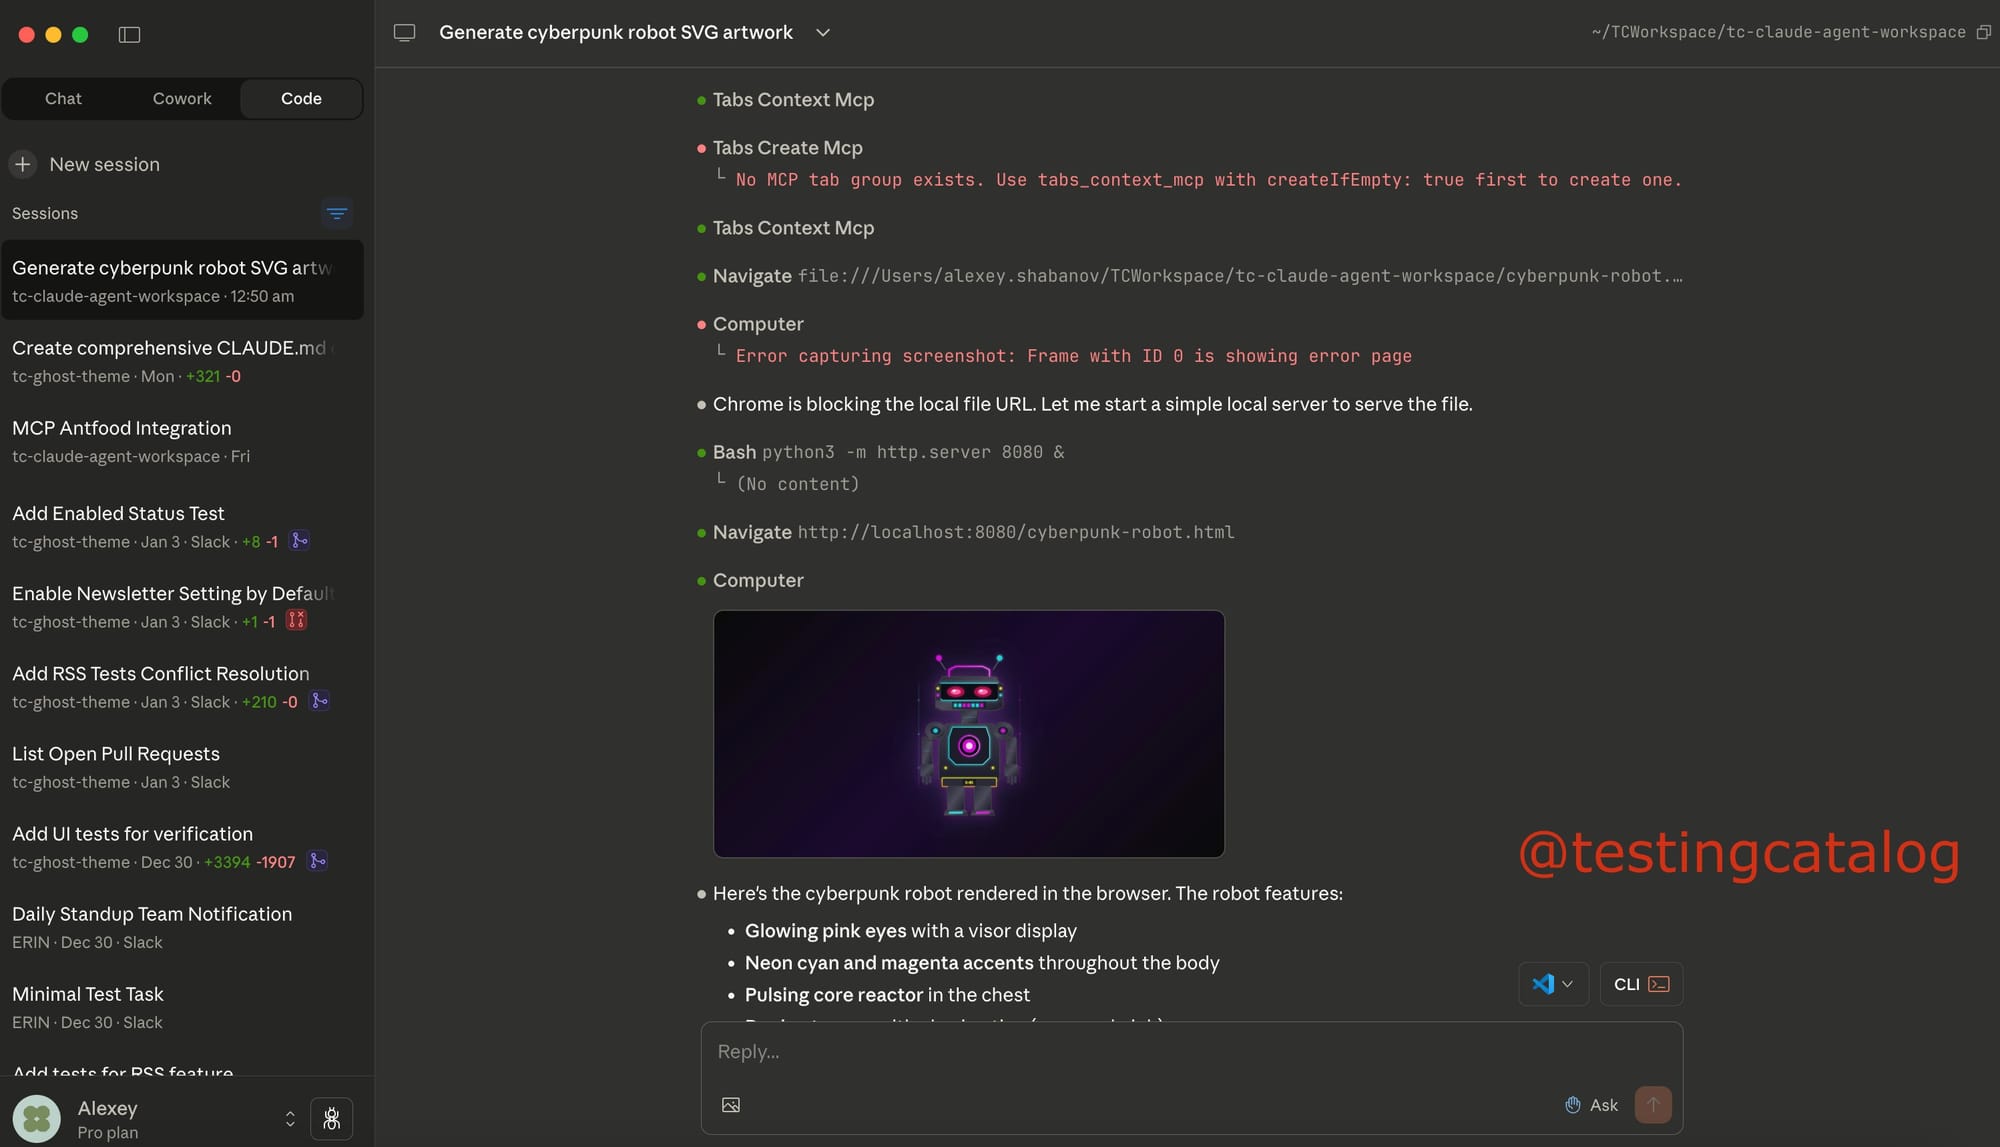Toggle the Ask permission mode
Viewport: 2000px width, 1147px height.
tap(1591, 1105)
